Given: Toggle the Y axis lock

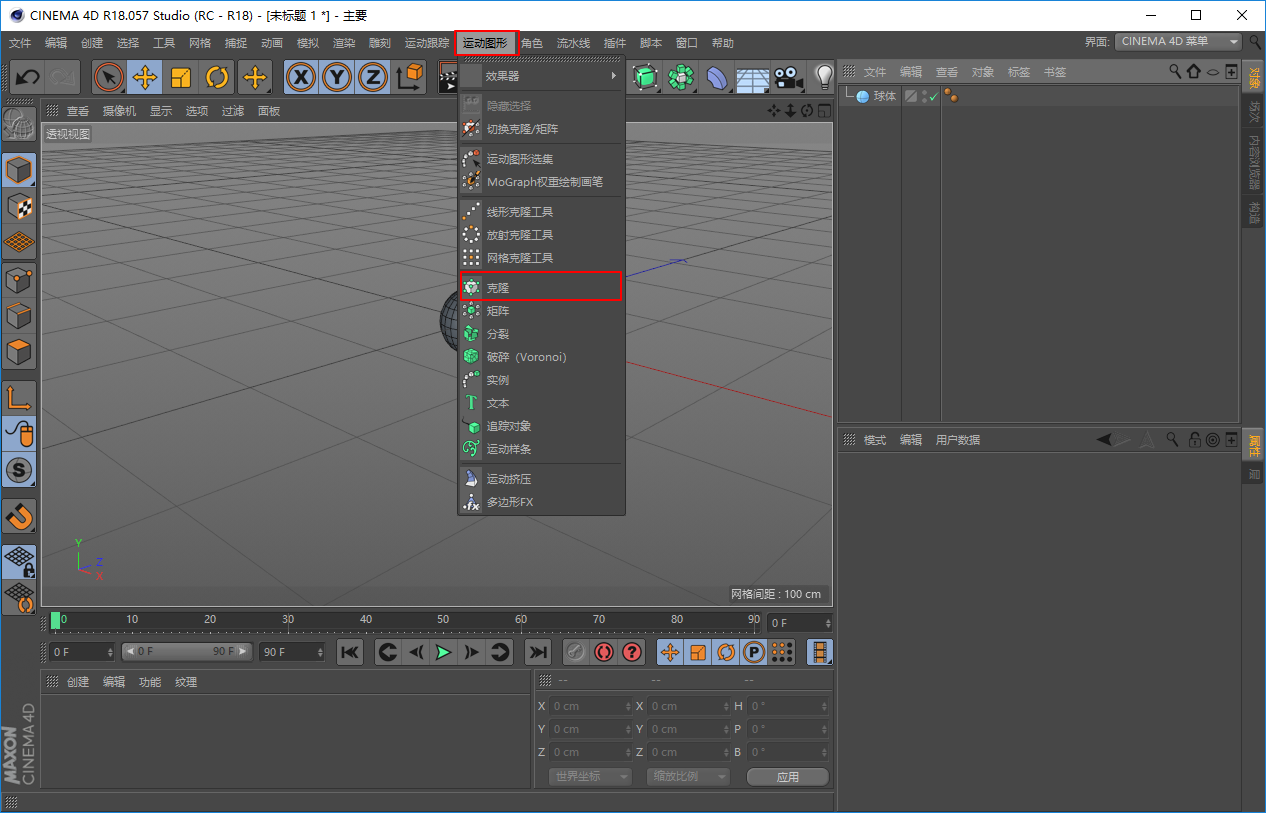Looking at the screenshot, I should click(x=338, y=77).
